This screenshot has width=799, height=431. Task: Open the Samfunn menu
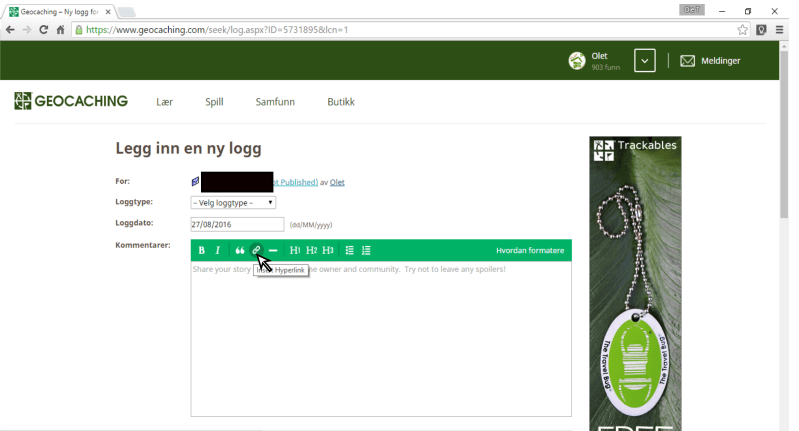(275, 102)
